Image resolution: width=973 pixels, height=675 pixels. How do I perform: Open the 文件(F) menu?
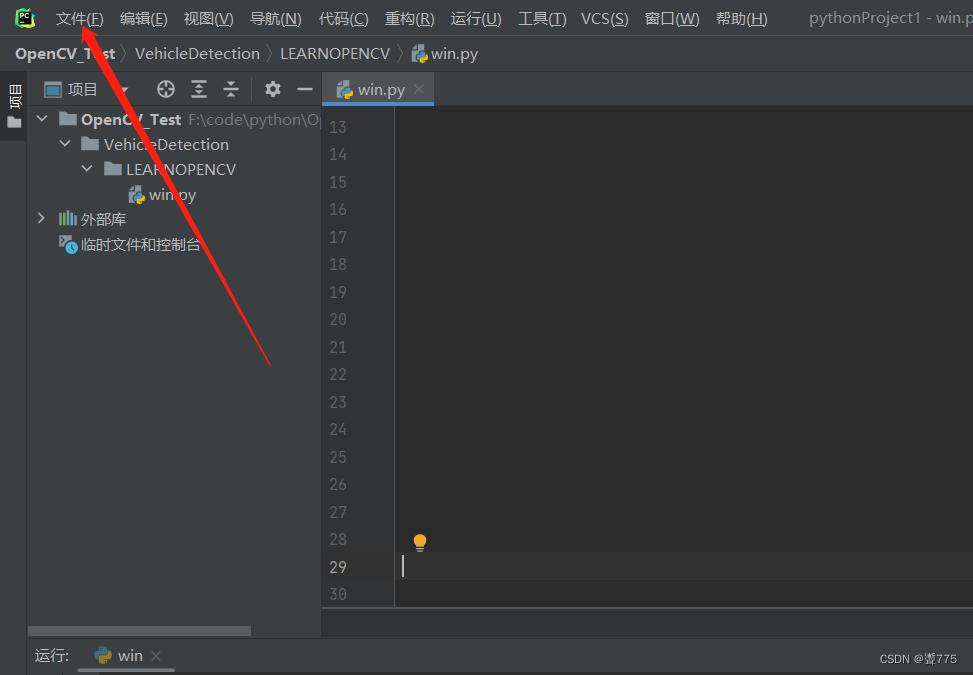79,19
